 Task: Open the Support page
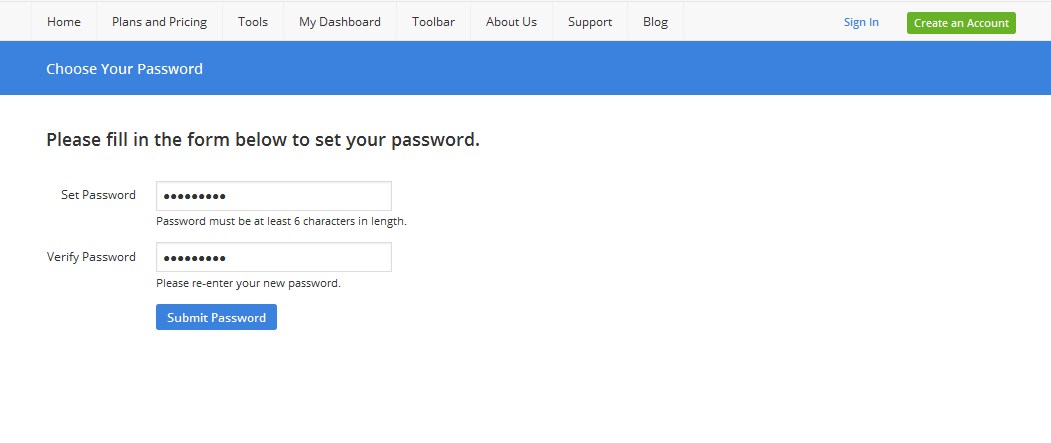589,22
